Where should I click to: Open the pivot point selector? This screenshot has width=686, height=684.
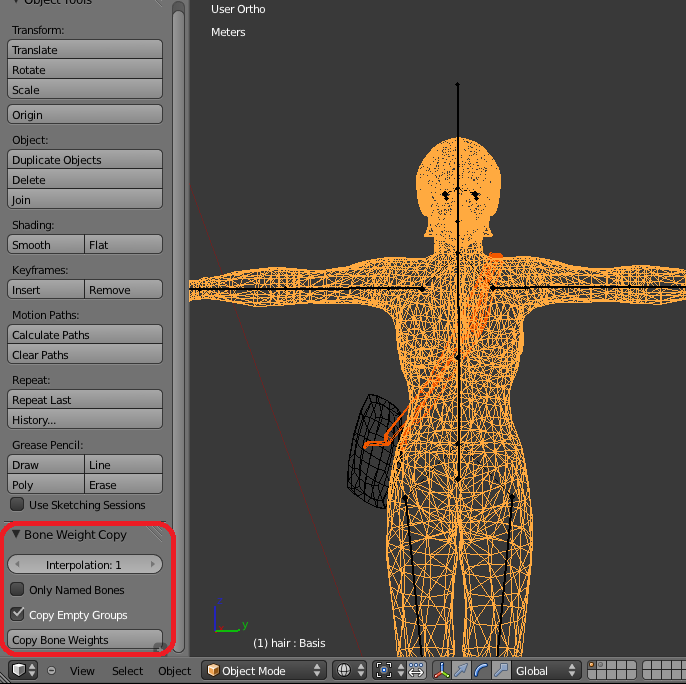pyautogui.click(x=389, y=670)
